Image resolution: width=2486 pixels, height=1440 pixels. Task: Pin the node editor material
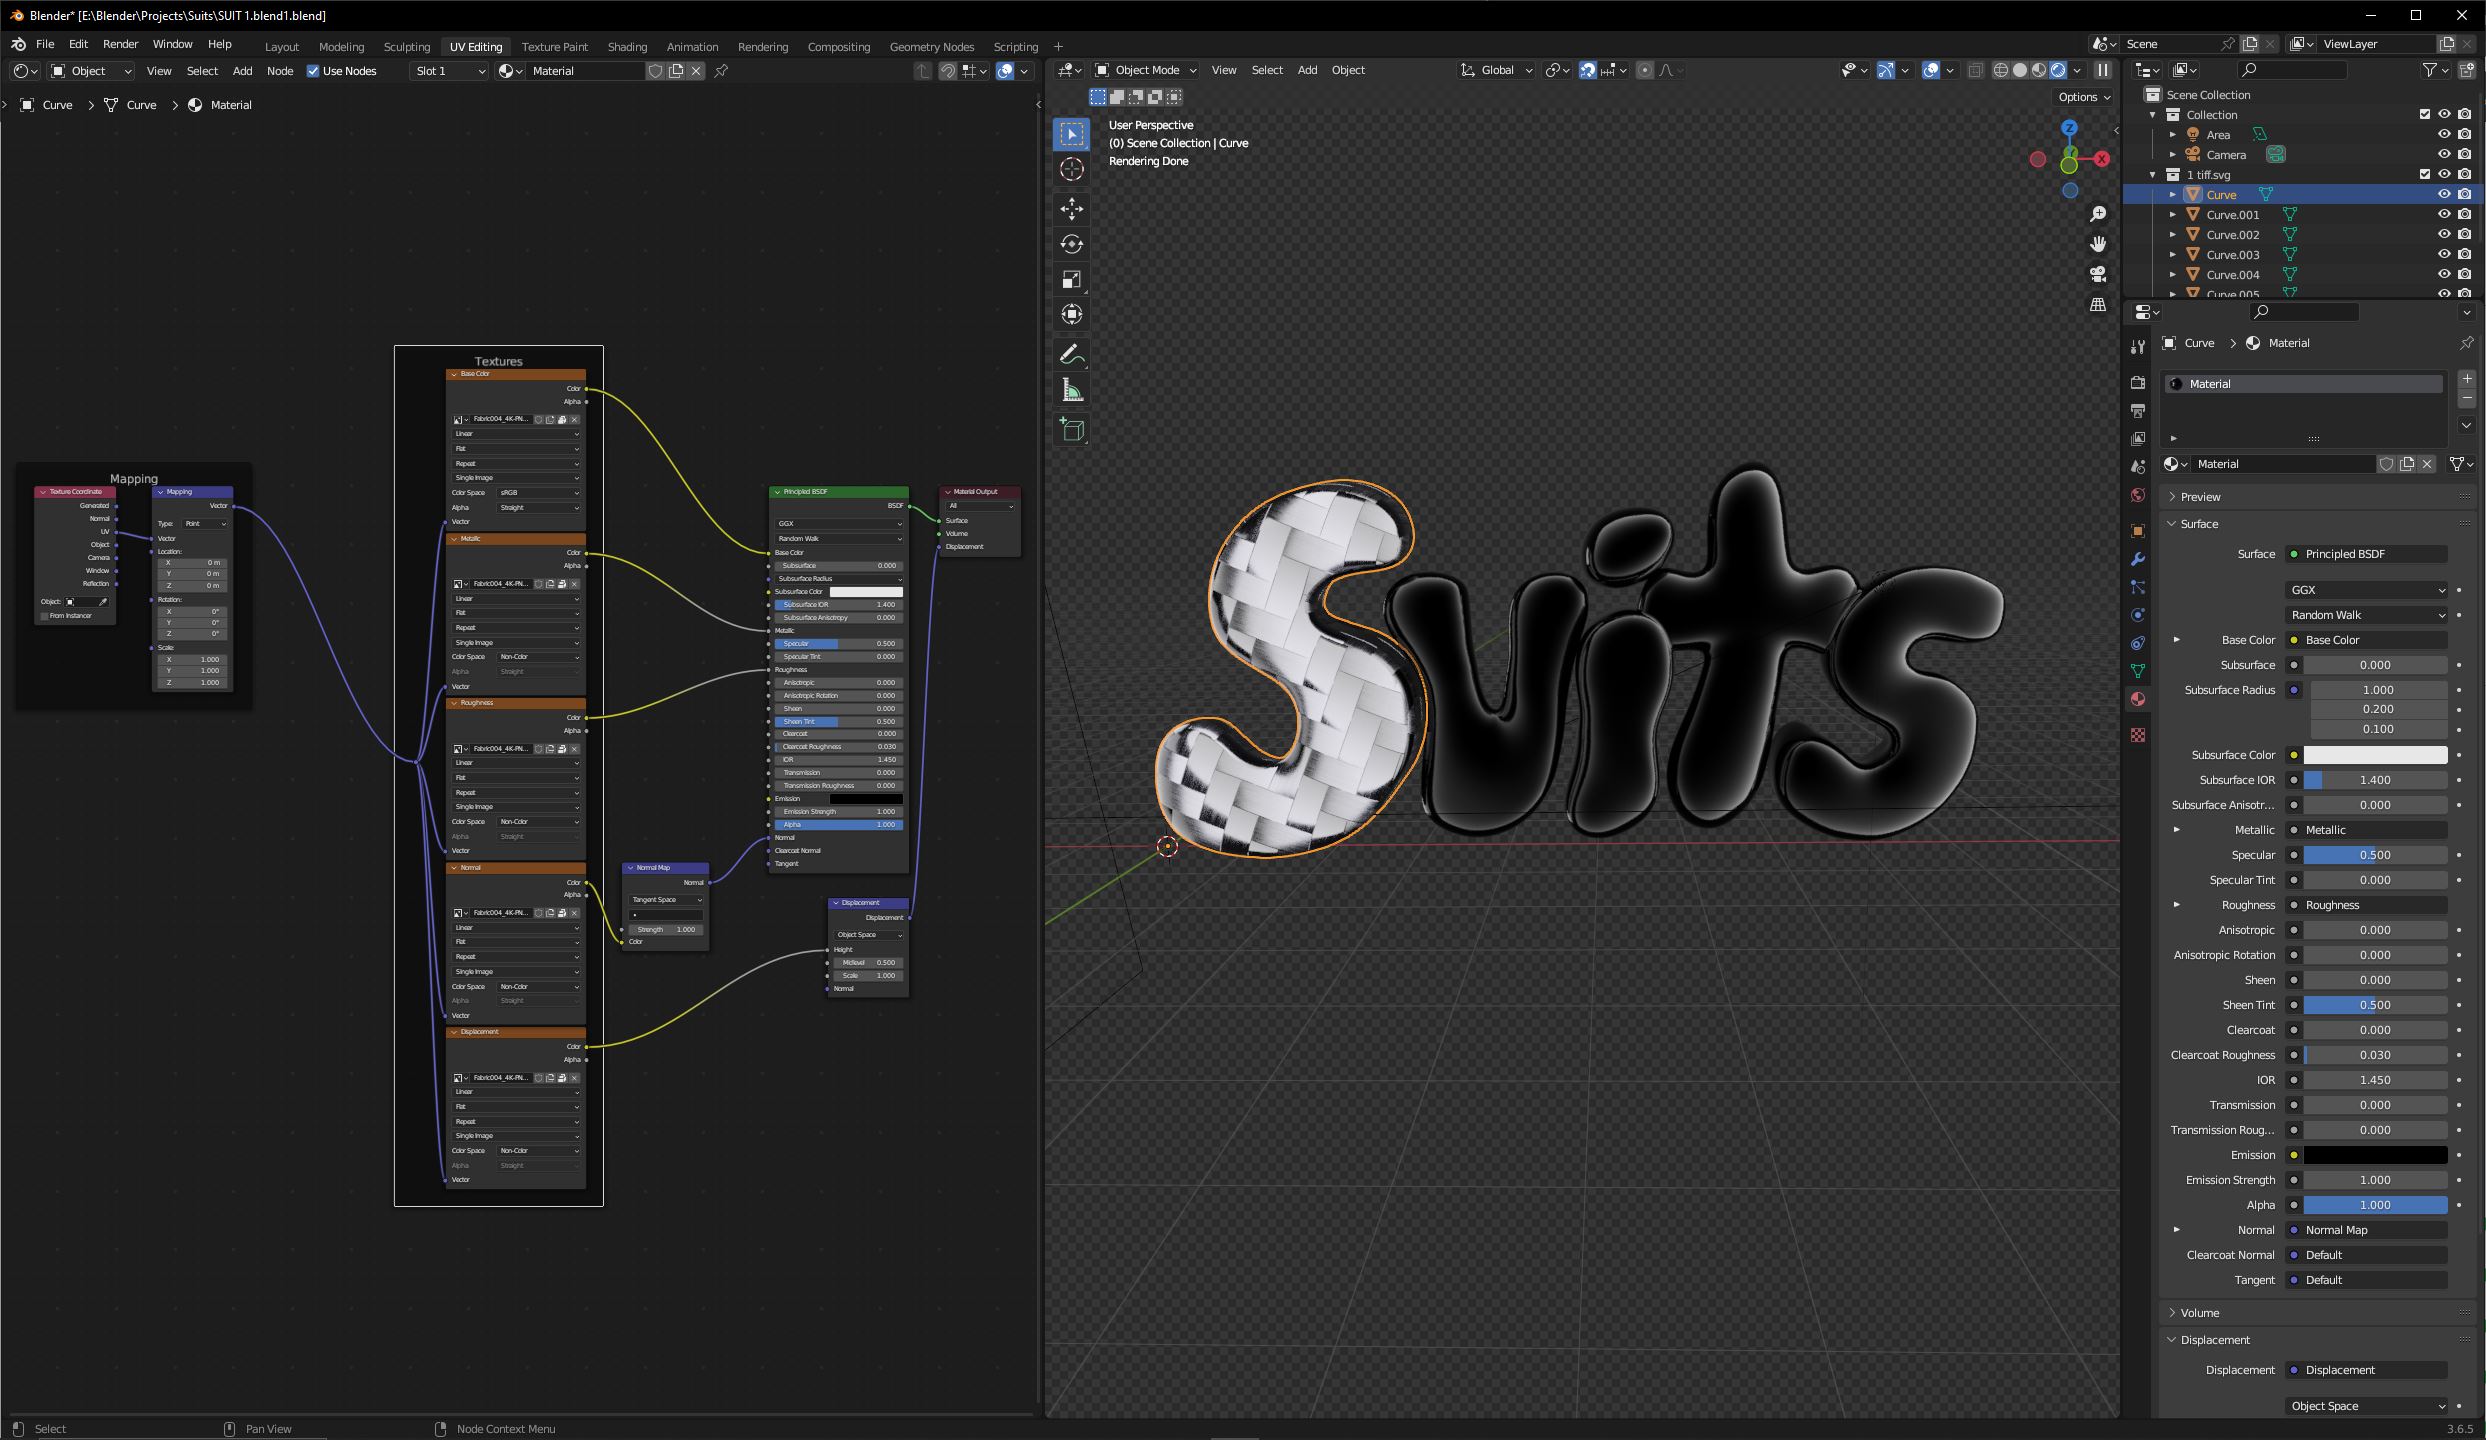[721, 71]
